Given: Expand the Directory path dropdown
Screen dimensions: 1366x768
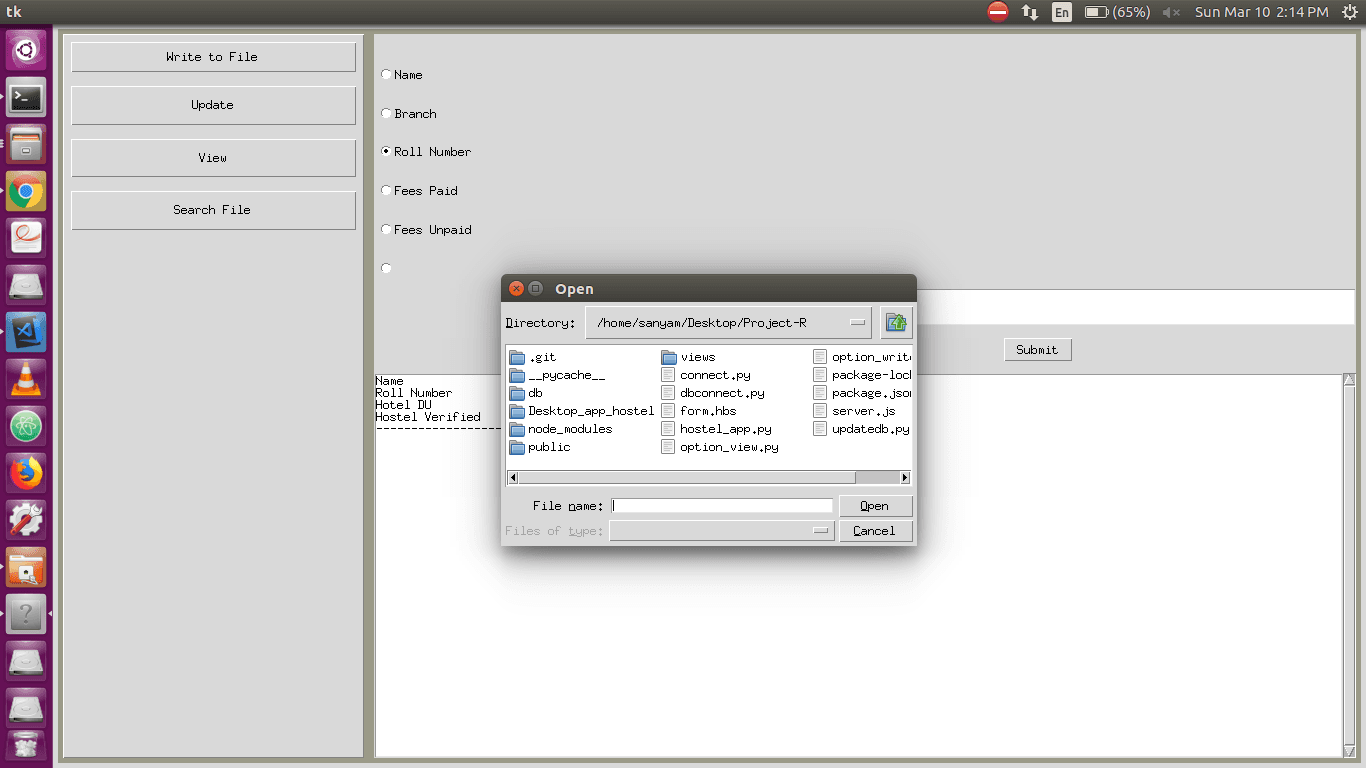Looking at the screenshot, I should (x=728, y=323).
